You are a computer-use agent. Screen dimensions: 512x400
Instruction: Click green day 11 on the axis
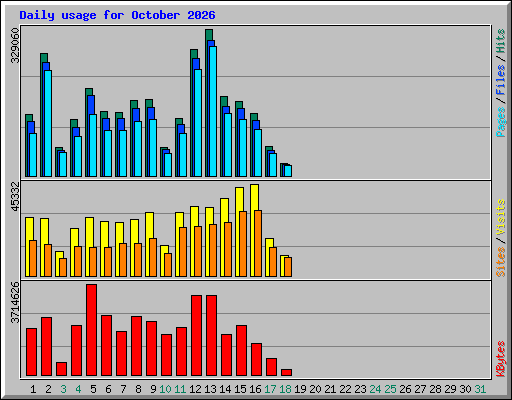click(x=180, y=389)
